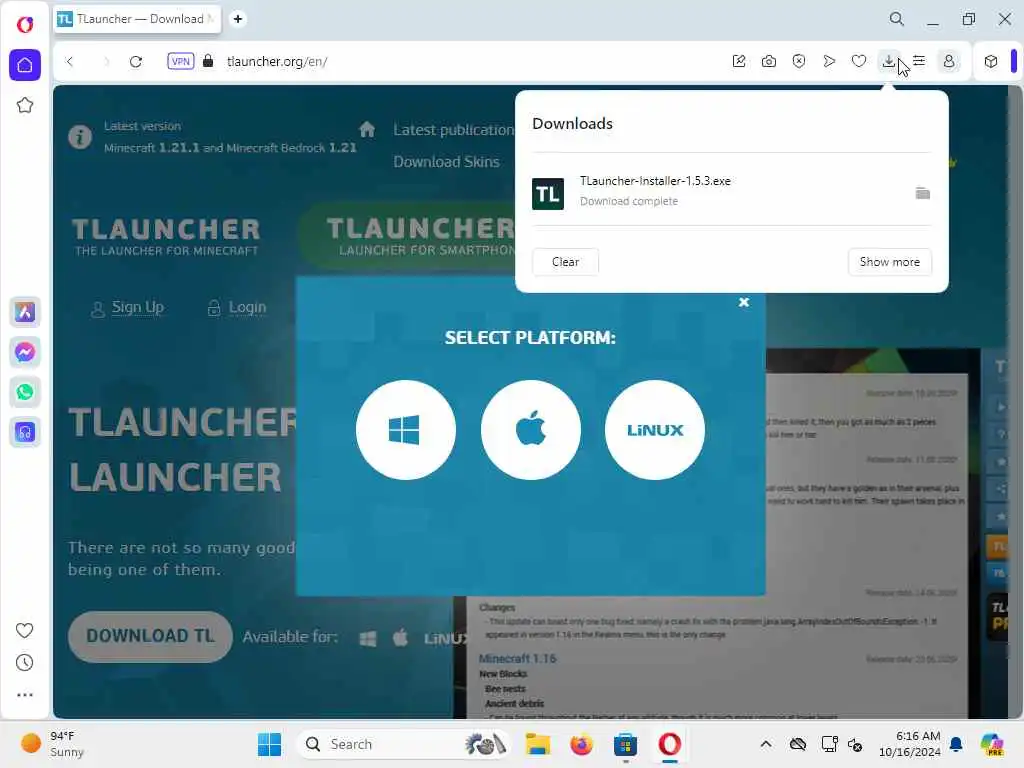Open the page edit pencil tool

[x=739, y=61]
